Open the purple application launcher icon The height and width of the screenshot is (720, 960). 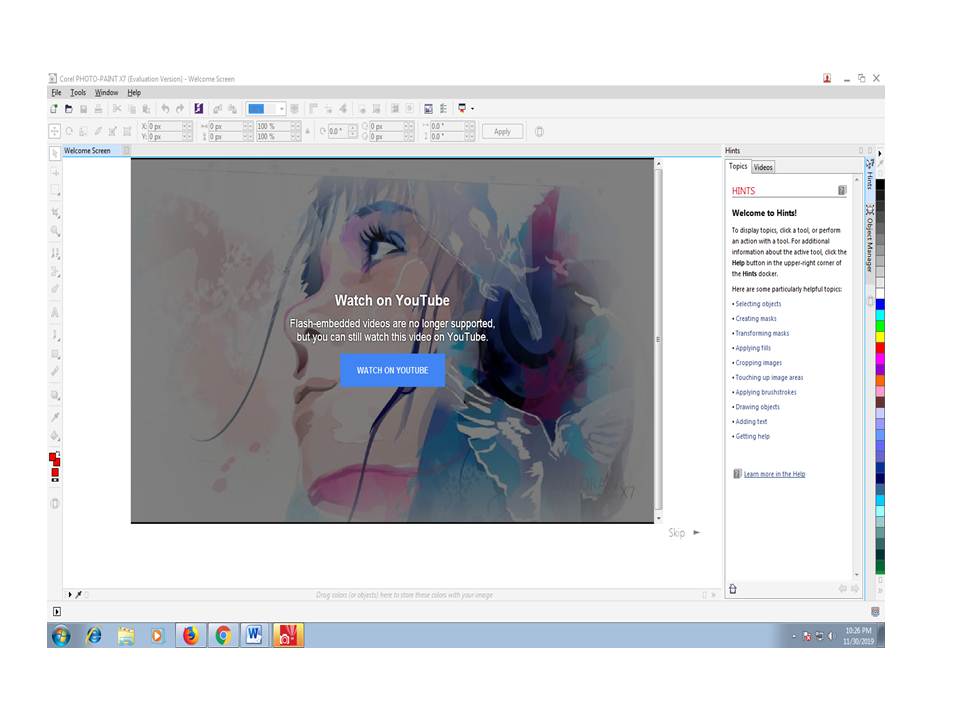(x=198, y=109)
